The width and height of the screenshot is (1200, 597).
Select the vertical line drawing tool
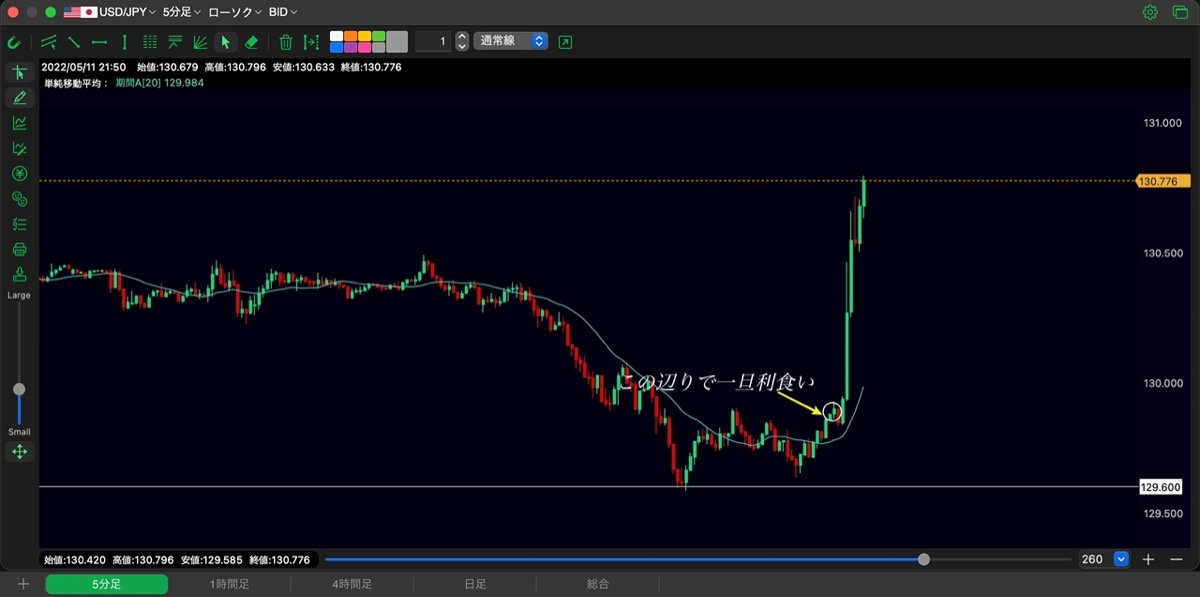[124, 42]
